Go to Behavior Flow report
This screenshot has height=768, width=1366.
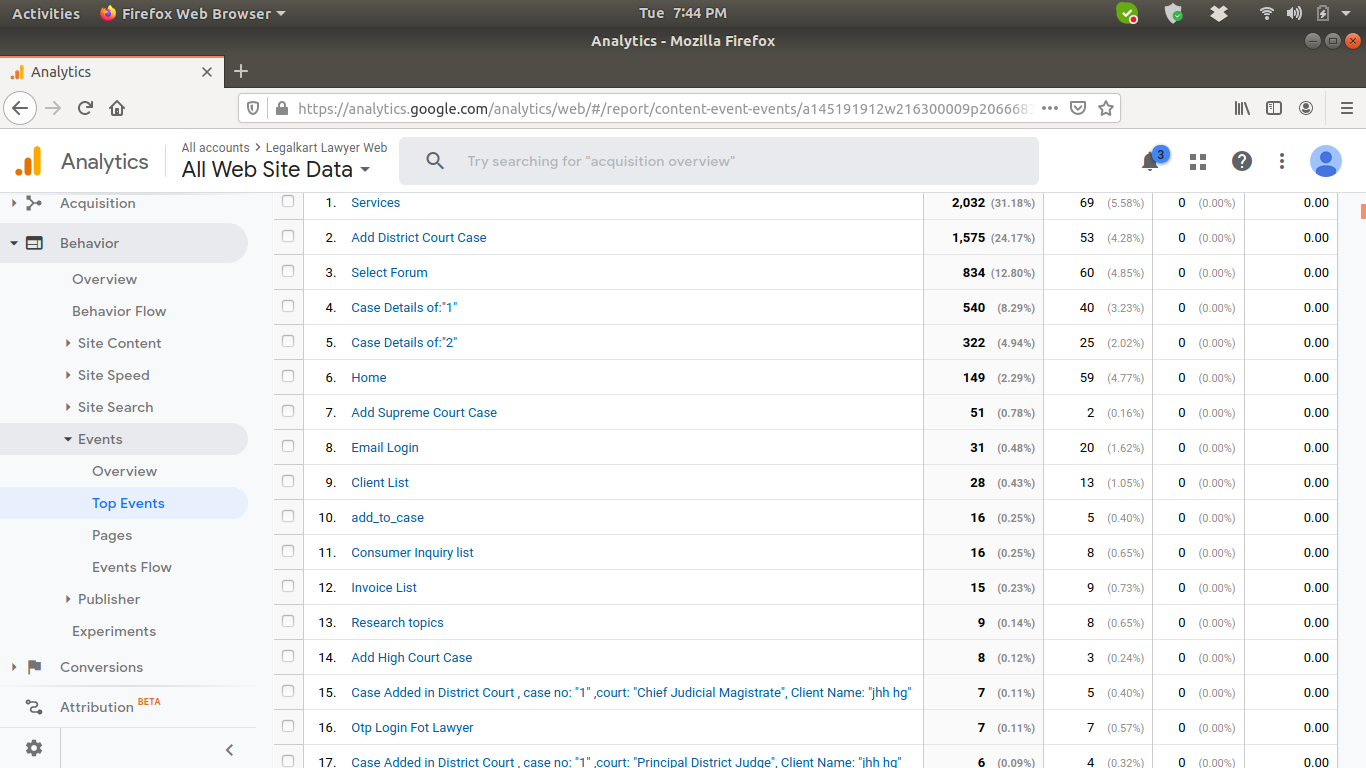click(119, 311)
